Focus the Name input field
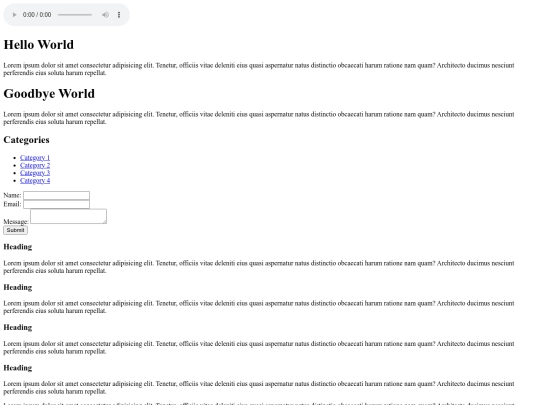540x405 pixels. pos(56,195)
